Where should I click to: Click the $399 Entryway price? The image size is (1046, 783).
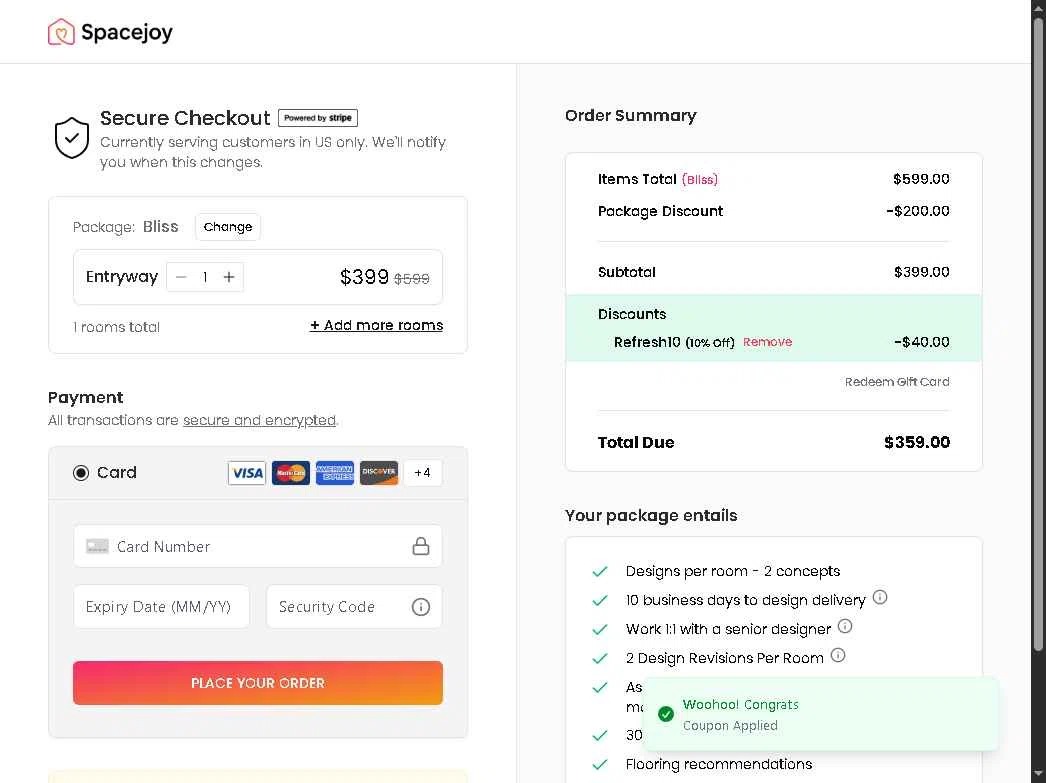click(364, 277)
